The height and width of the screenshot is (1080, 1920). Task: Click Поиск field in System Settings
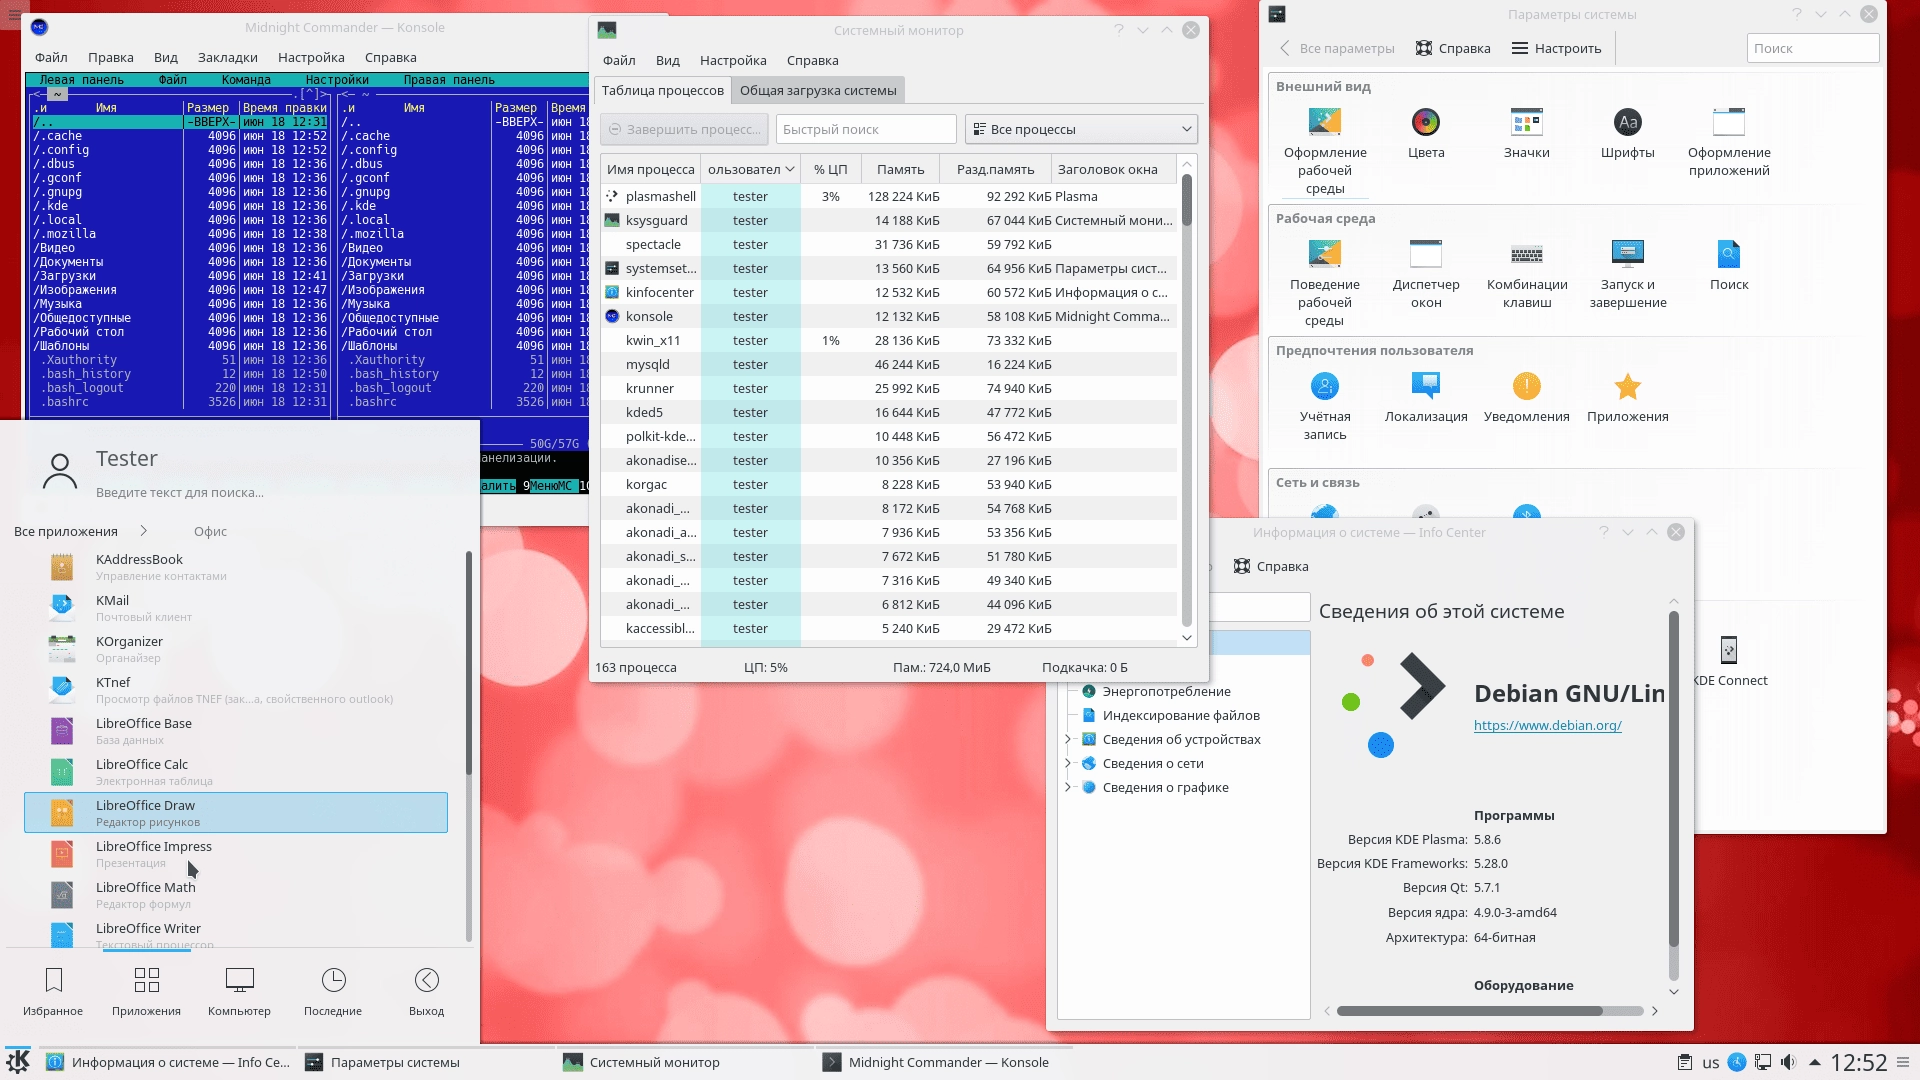1813,48
